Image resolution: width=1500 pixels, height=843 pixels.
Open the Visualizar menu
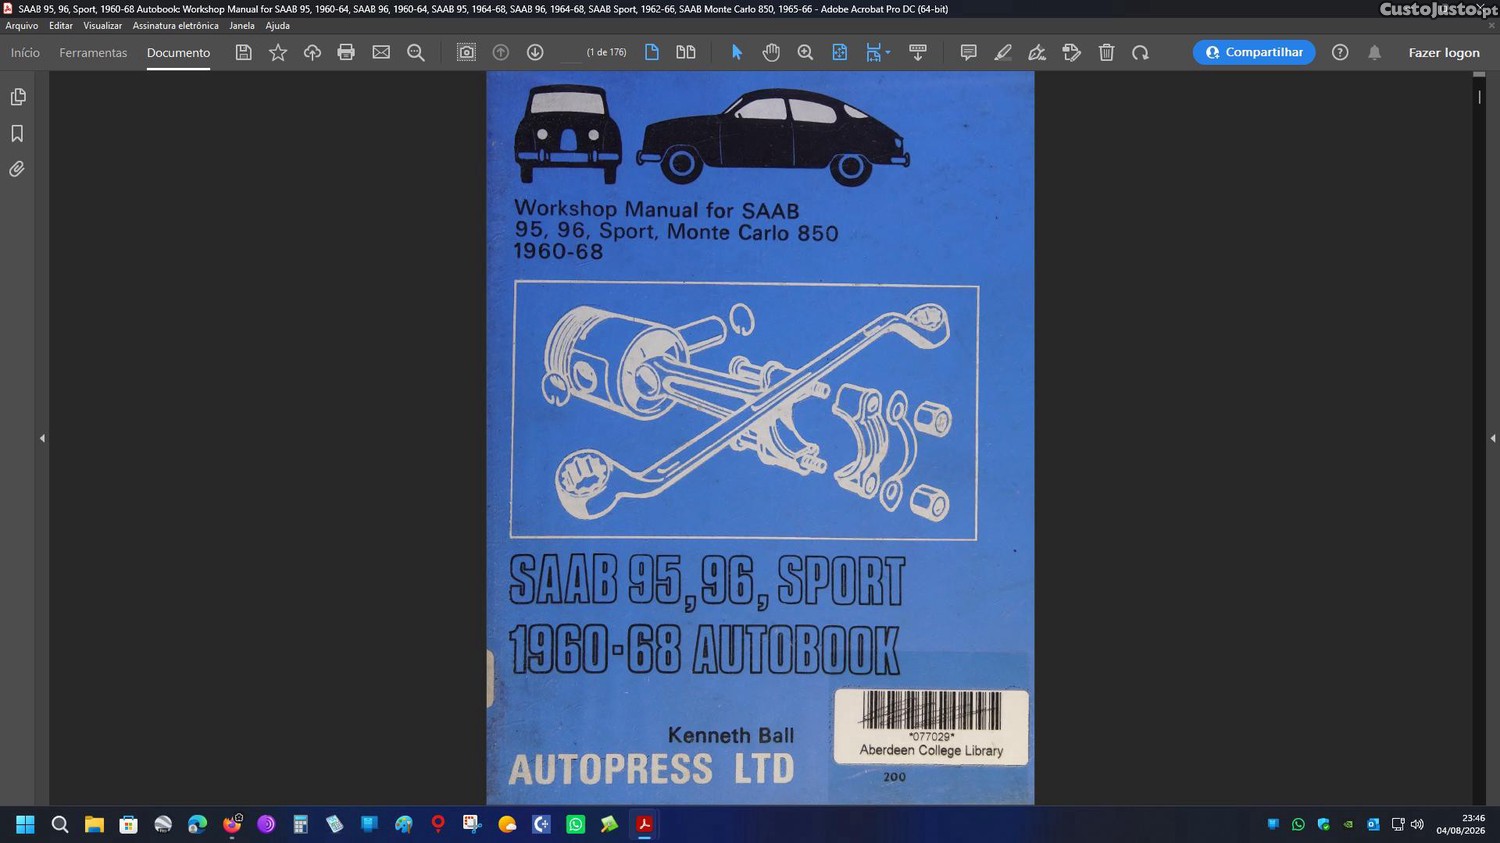point(102,26)
